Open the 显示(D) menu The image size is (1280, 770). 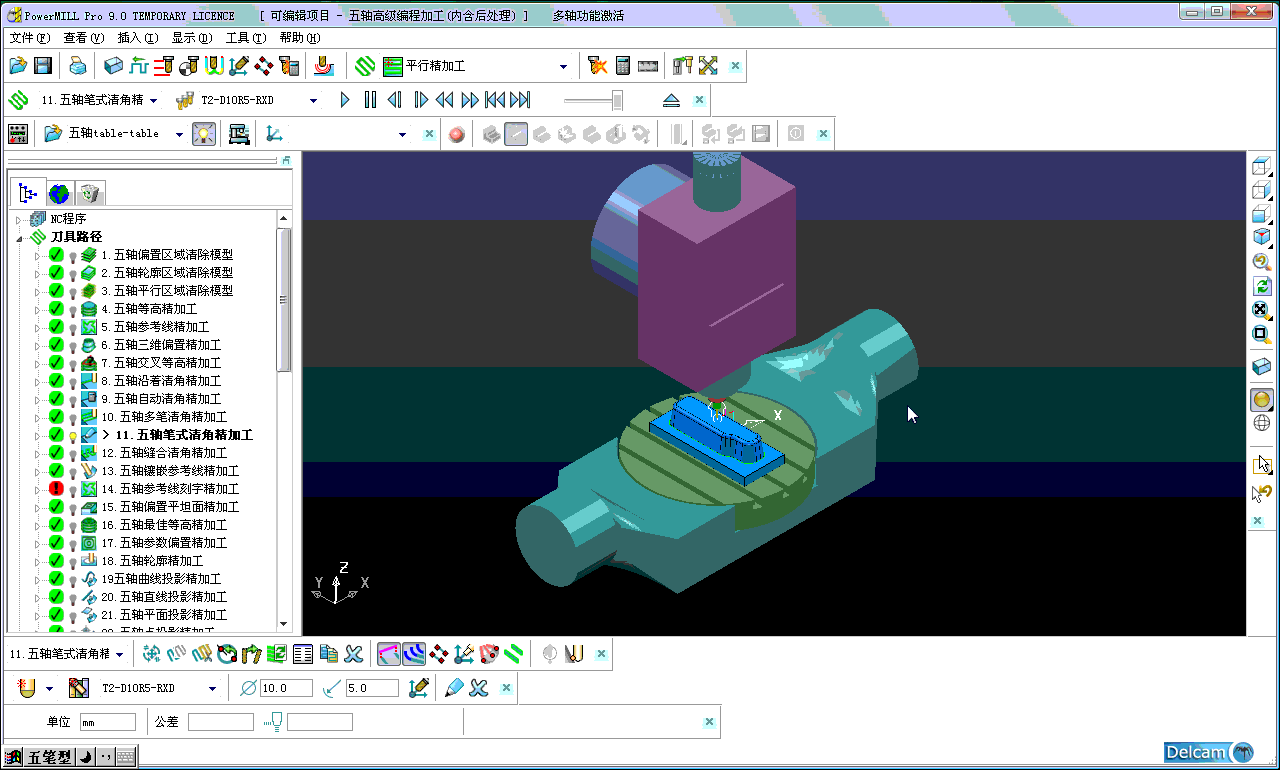click(x=192, y=38)
